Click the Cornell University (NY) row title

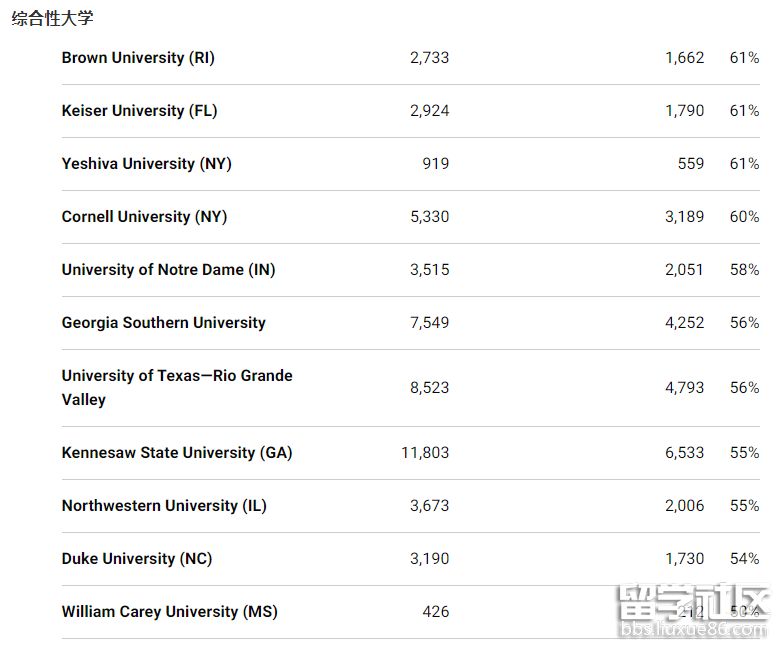point(144,217)
